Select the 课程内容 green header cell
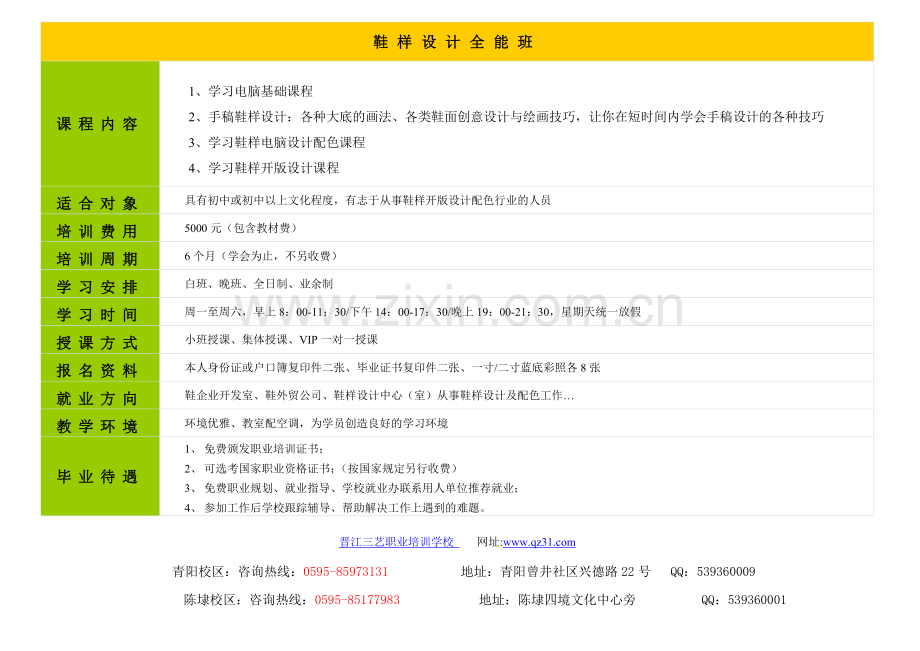The height and width of the screenshot is (651, 920). coord(98,124)
